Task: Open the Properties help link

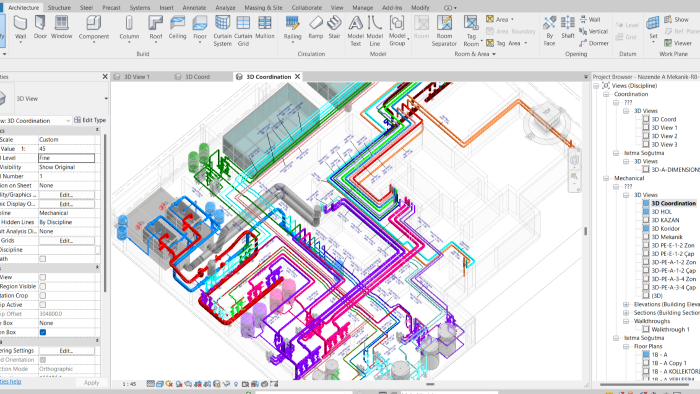Action: pos(10,382)
